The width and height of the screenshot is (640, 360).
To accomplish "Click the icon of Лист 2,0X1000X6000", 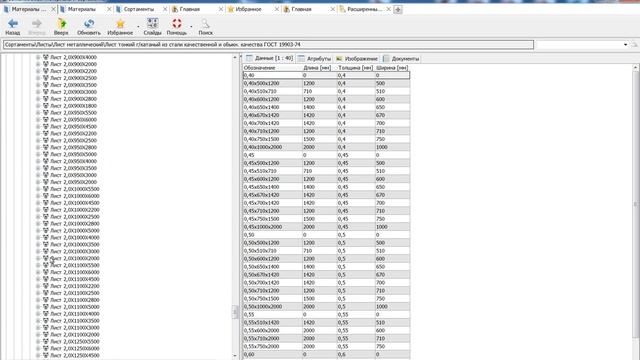I will pos(46,196).
